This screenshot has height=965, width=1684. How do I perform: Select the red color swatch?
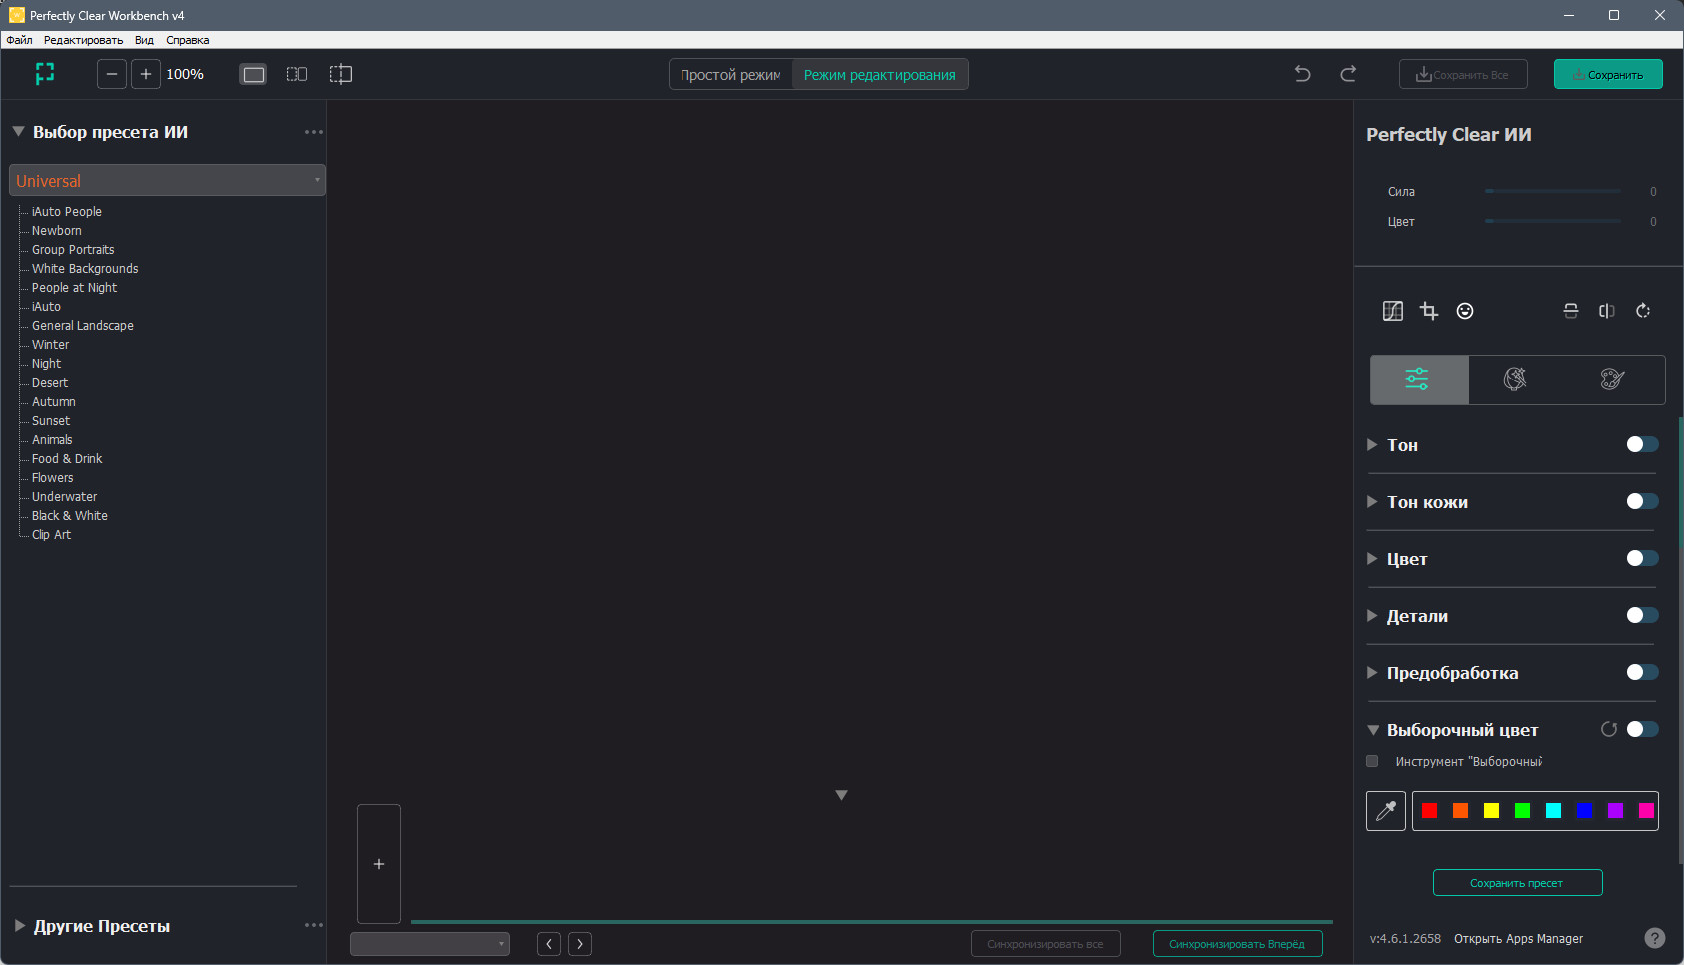[1430, 811]
